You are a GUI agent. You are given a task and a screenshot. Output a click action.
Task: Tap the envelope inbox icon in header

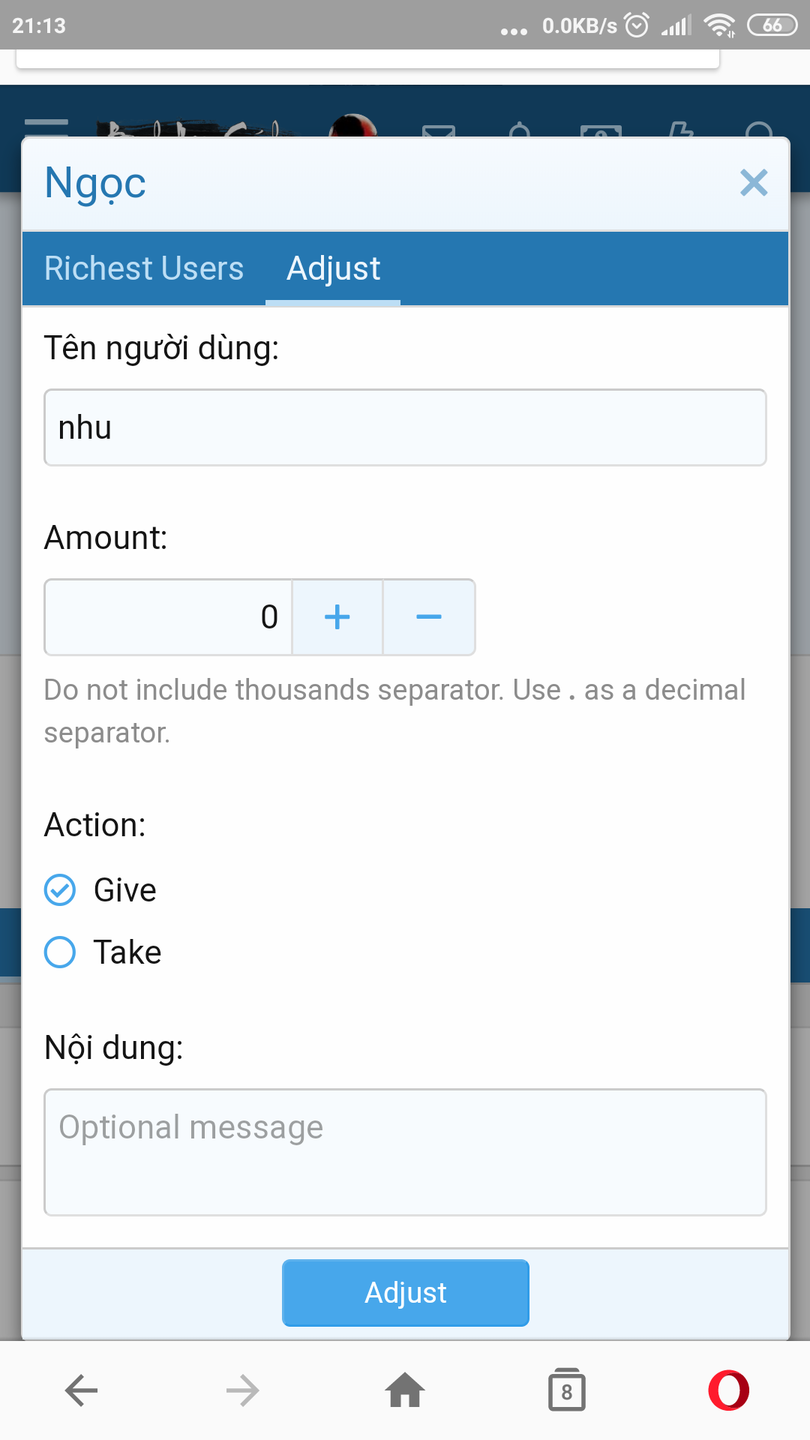pyautogui.click(x=438, y=130)
